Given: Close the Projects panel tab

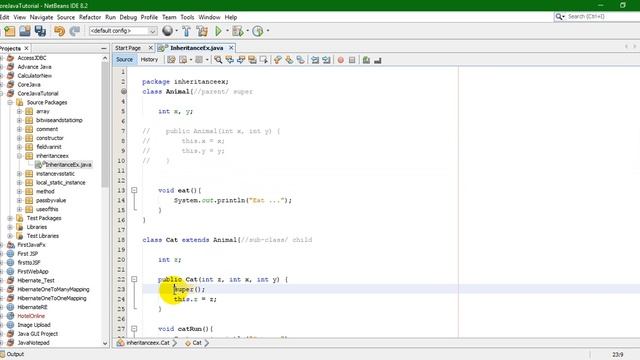Looking at the screenshot, I should pyautogui.click(x=27, y=48).
